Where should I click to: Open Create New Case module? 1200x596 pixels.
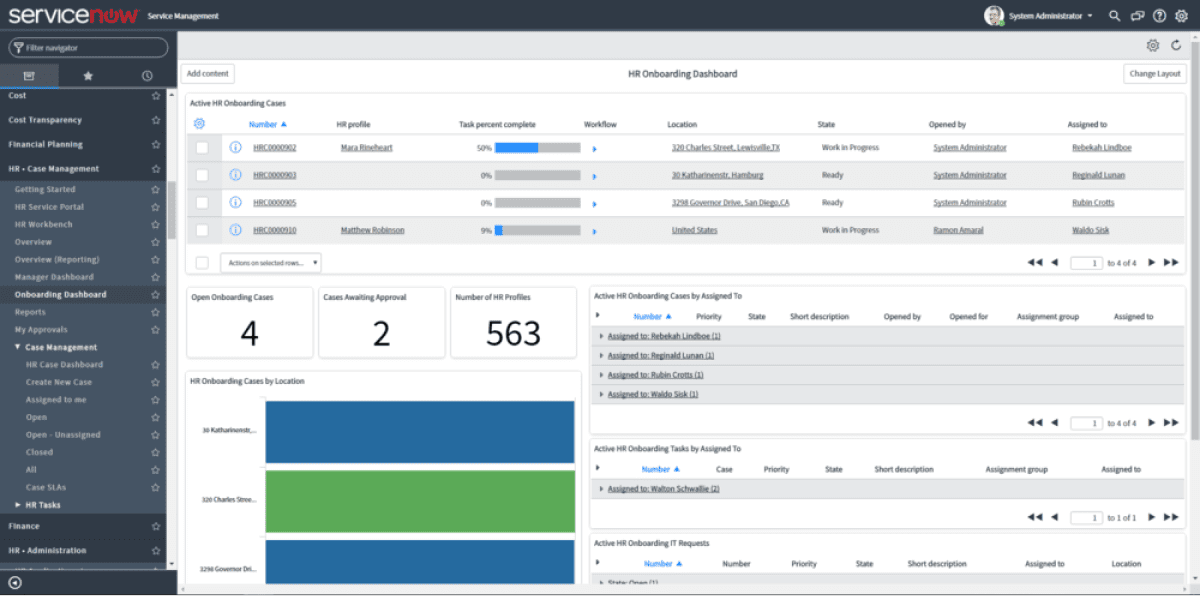(59, 382)
